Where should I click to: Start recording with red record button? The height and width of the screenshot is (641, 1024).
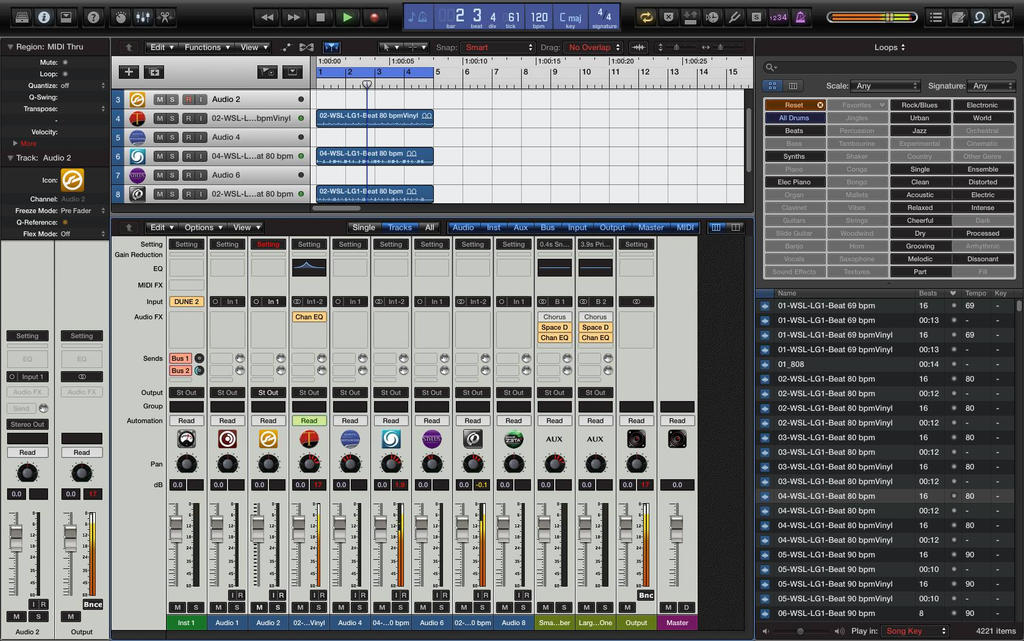point(374,18)
